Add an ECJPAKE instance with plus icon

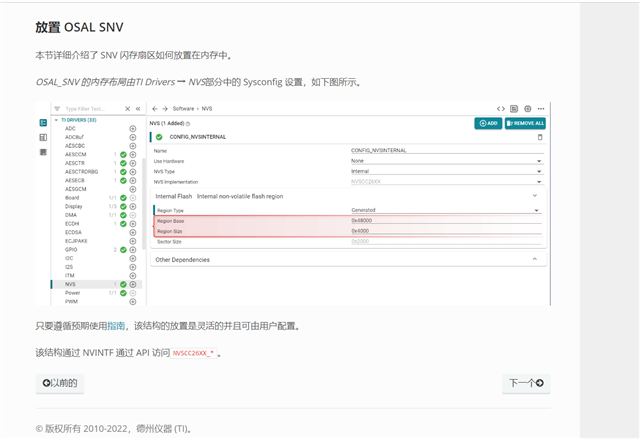pyautogui.click(x=133, y=241)
